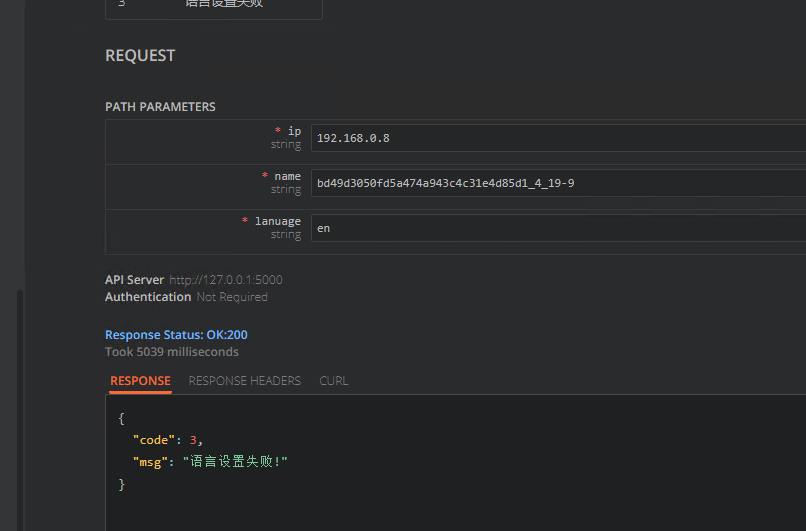Click the 'Not Required' authentication text
This screenshot has width=806, height=531.
(232, 297)
